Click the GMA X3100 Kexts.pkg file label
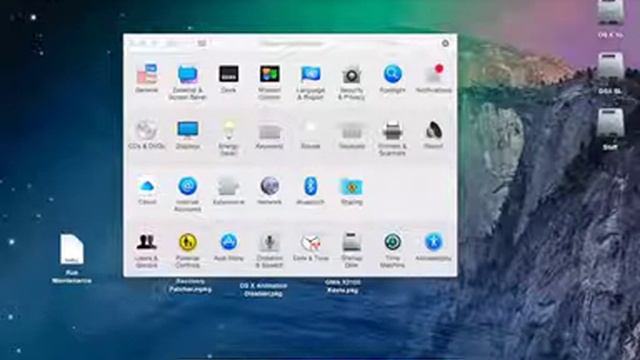The height and width of the screenshot is (360, 640). [x=342, y=286]
